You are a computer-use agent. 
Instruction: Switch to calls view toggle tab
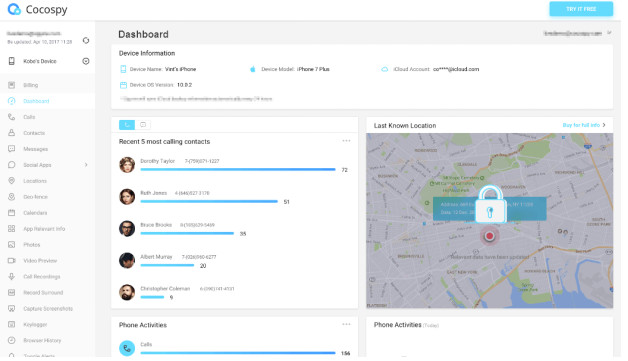[127, 125]
